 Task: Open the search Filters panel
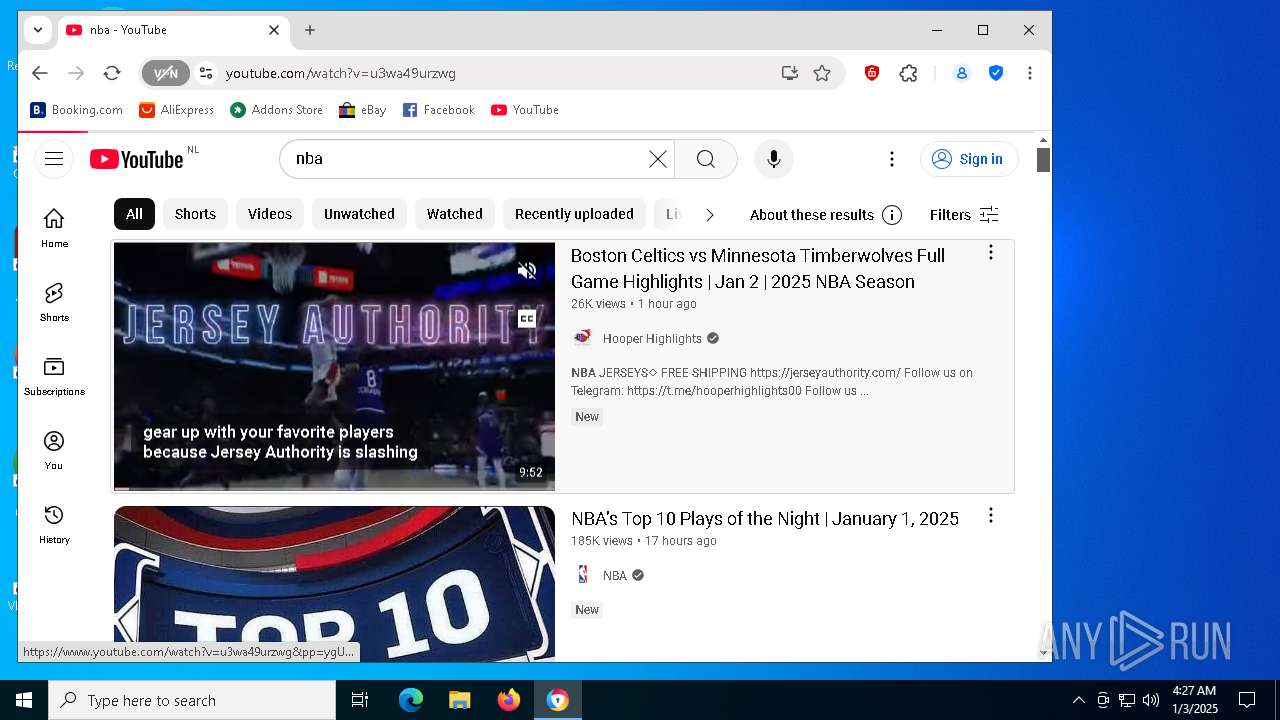[x=964, y=215]
